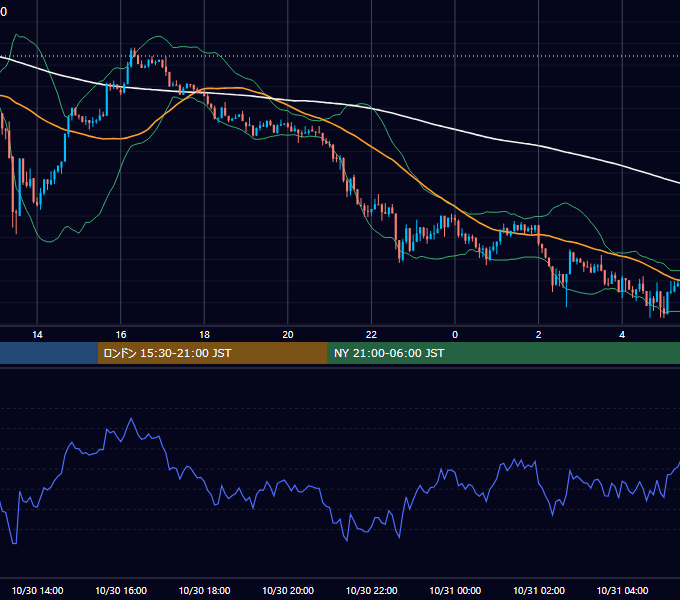Click the 10/30 20:00 date label

click(288, 590)
